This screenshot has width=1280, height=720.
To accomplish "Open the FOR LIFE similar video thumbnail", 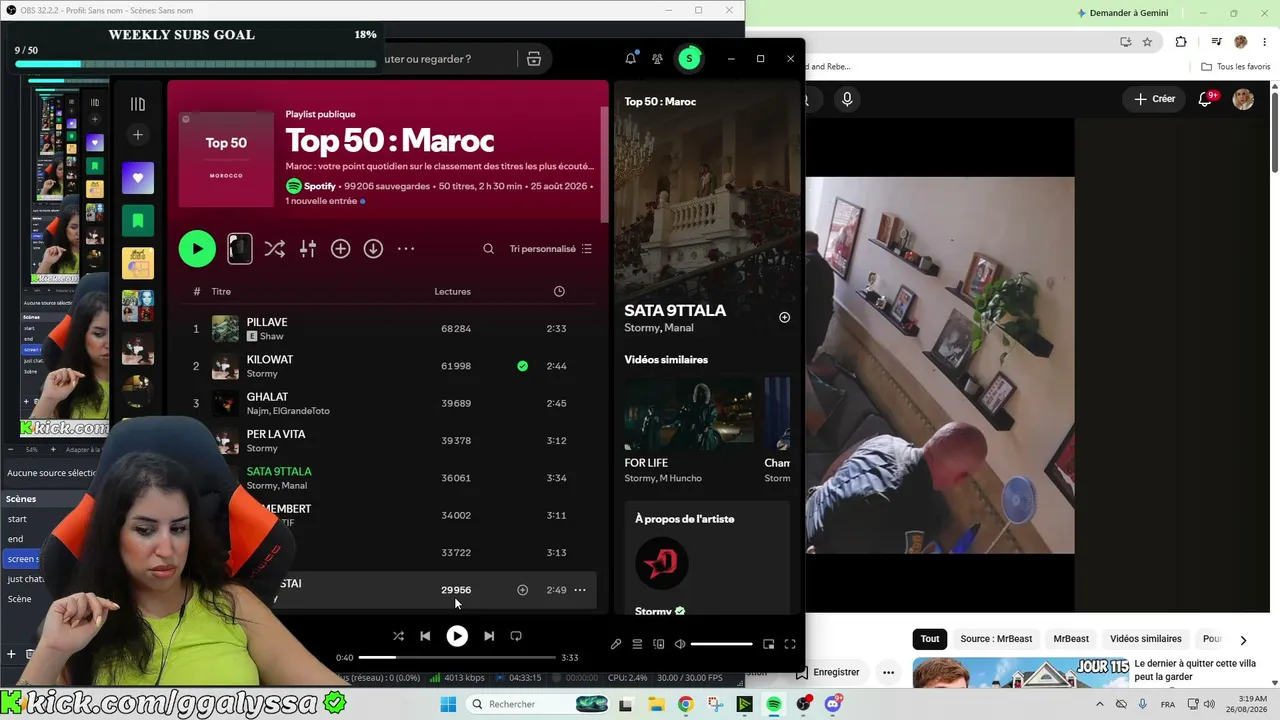I will (689, 414).
